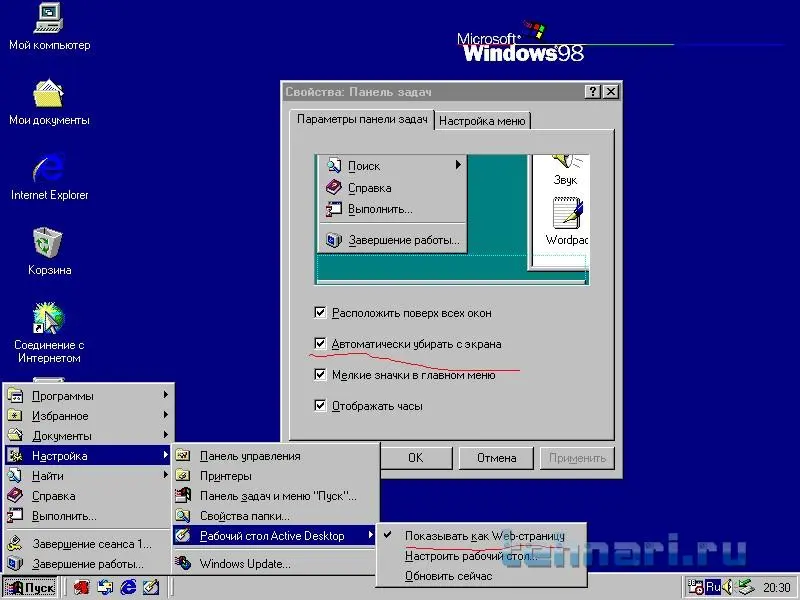Expand the Программы submenu
Image resolution: width=800 pixels, height=600 pixels.
pyautogui.click(x=88, y=395)
